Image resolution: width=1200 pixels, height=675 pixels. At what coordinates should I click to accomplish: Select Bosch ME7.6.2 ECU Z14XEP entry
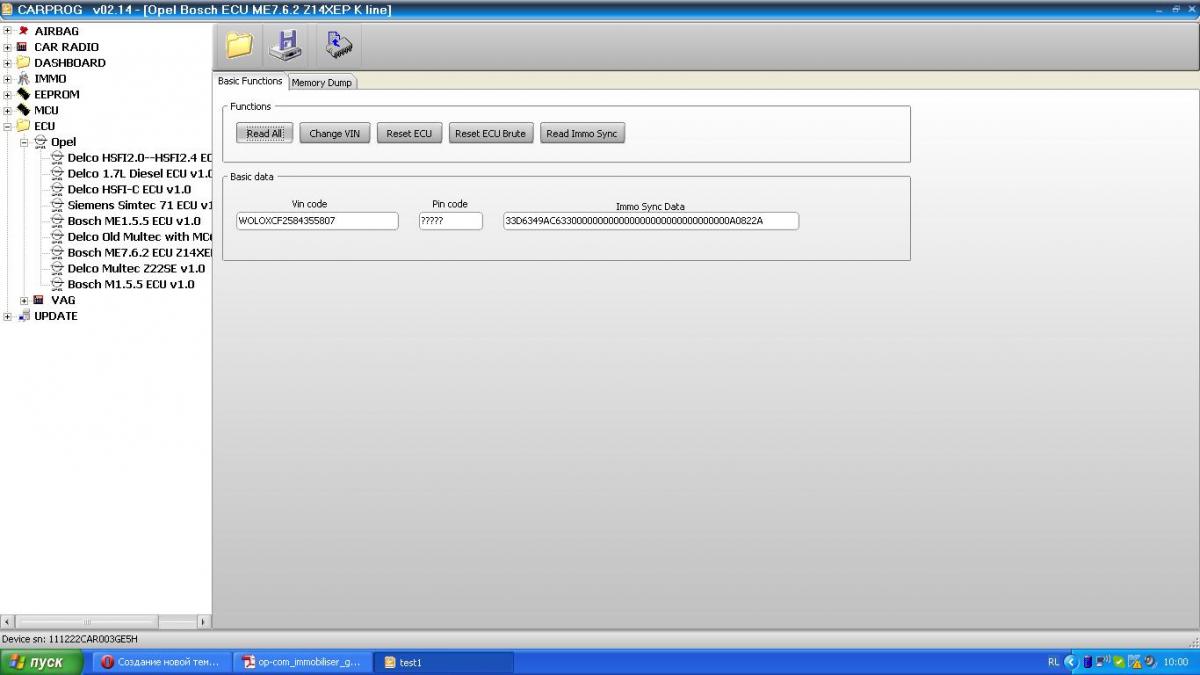(140, 253)
